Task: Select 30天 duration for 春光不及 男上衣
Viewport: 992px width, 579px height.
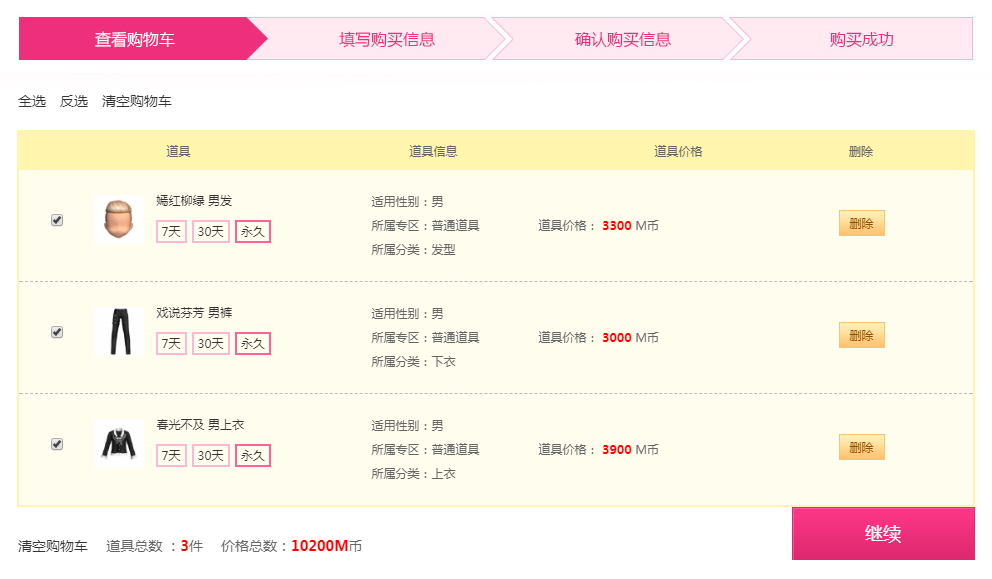Action: tap(211, 456)
